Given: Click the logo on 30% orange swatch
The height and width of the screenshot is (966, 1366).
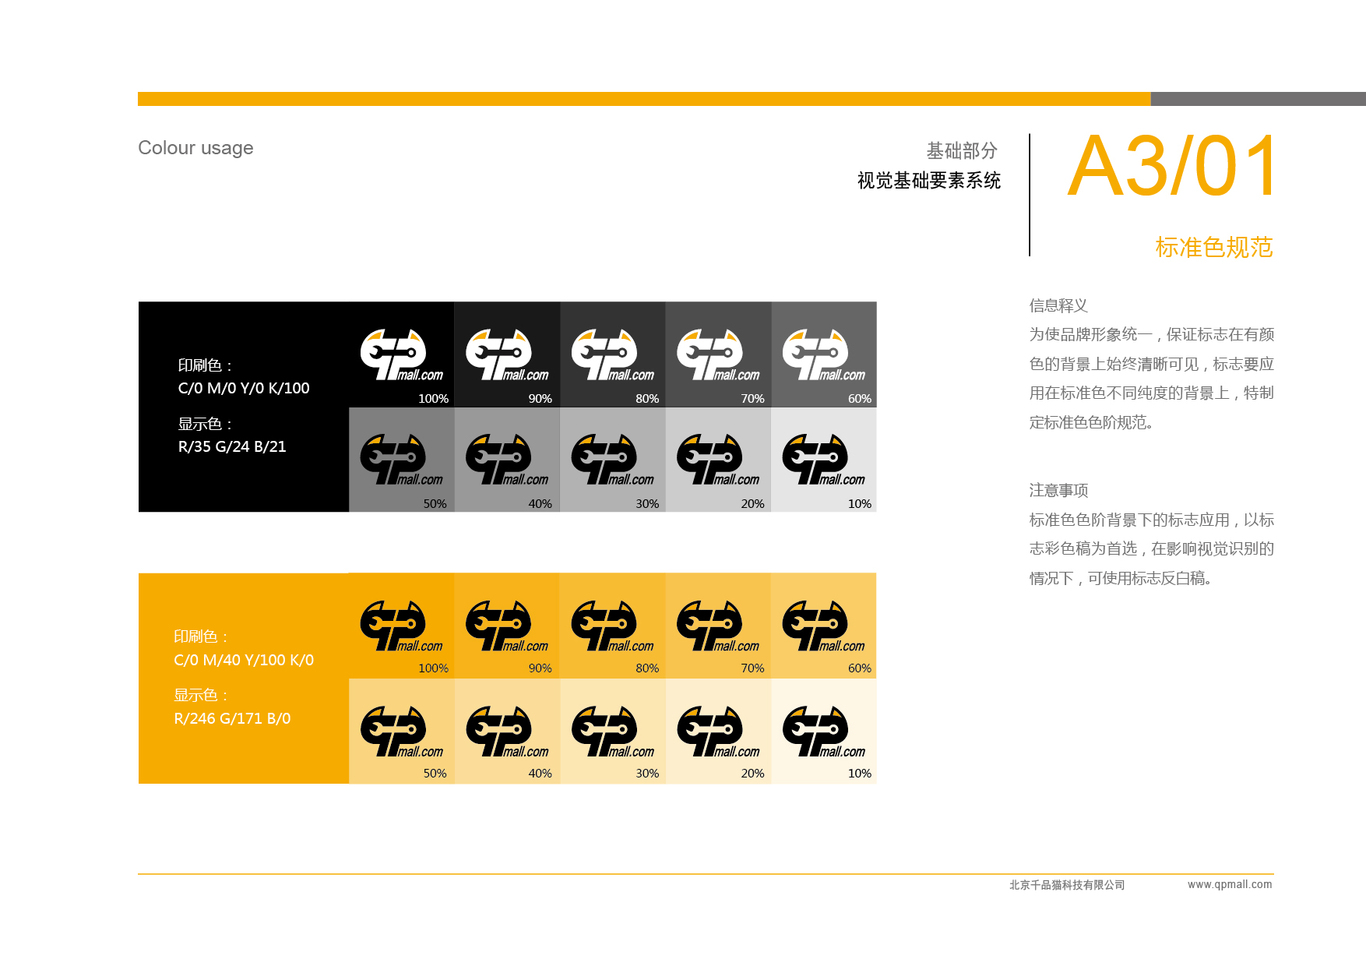Looking at the screenshot, I should tap(613, 732).
